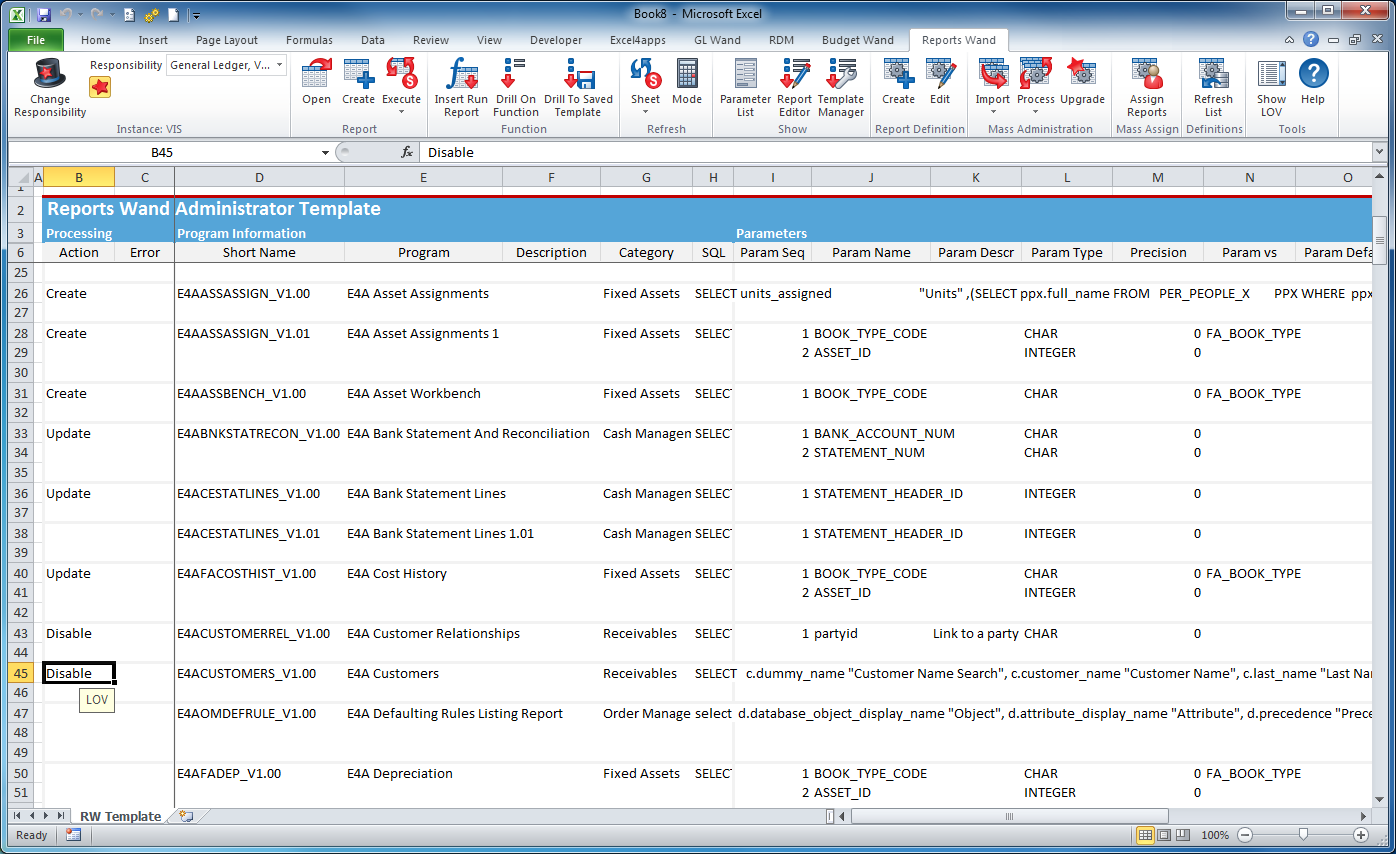Open the Excel Help question mark icon
Screen dimensions: 1396x854
(x=1310, y=40)
